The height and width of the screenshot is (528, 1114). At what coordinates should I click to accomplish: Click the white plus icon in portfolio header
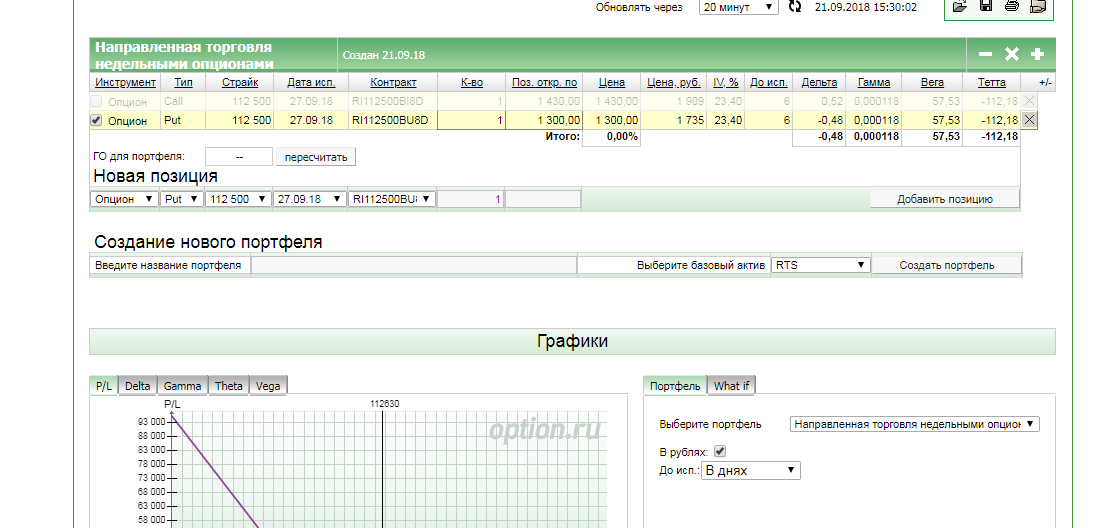tap(1037, 54)
